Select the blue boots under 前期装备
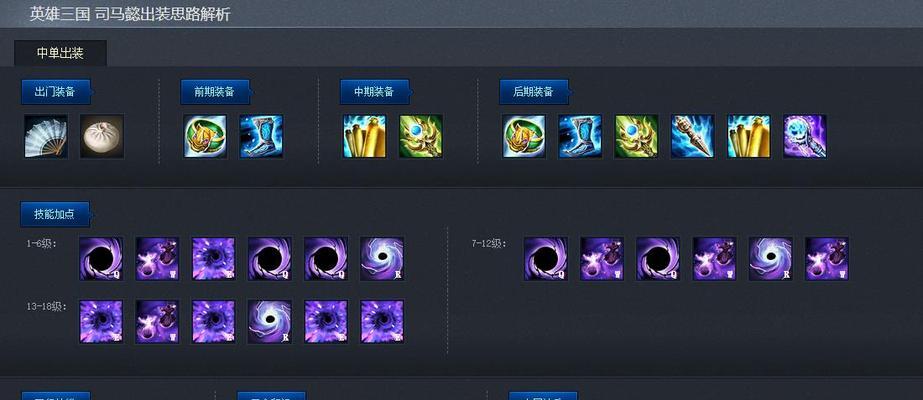 (261, 136)
